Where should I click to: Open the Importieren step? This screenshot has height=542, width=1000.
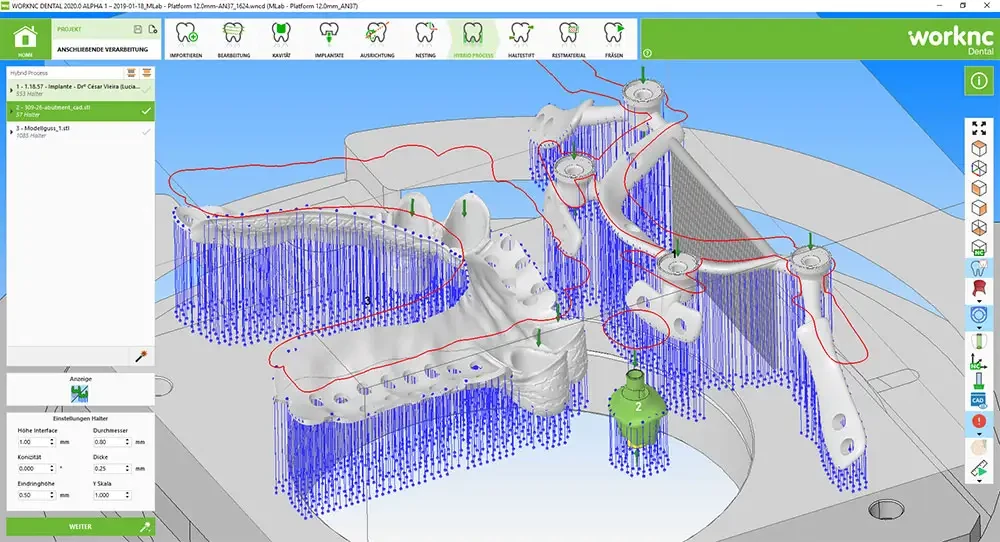coord(186,40)
